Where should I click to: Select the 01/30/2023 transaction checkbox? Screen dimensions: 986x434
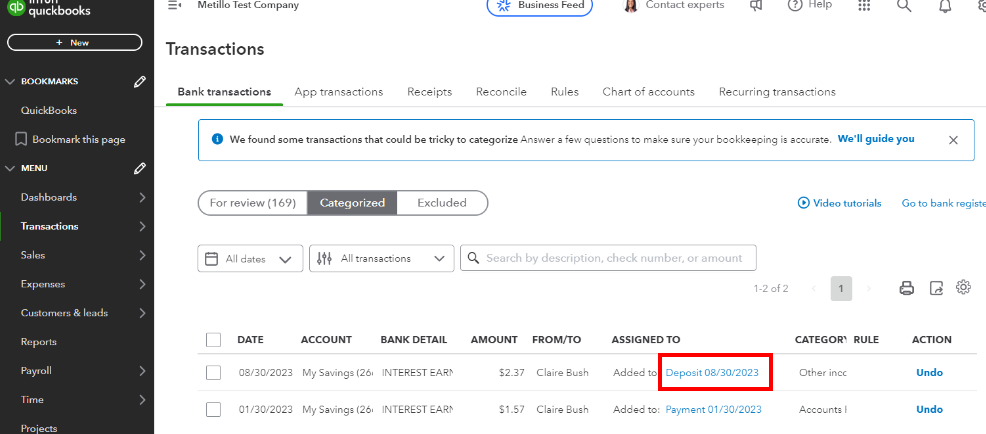click(x=213, y=409)
